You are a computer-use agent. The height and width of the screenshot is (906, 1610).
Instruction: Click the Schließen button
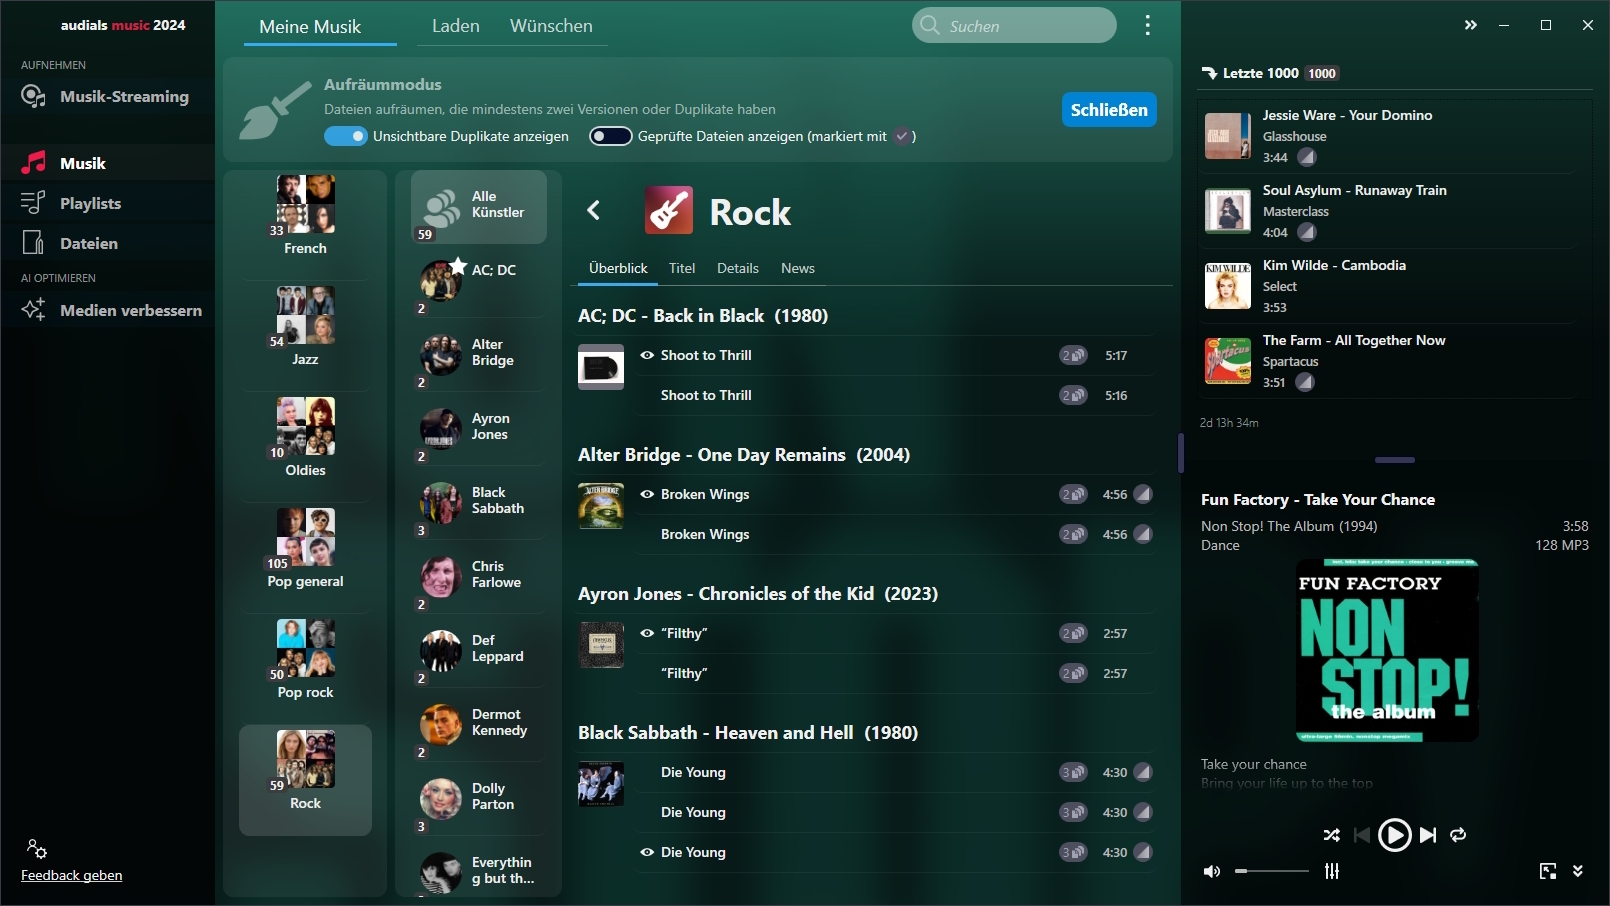tap(1109, 110)
